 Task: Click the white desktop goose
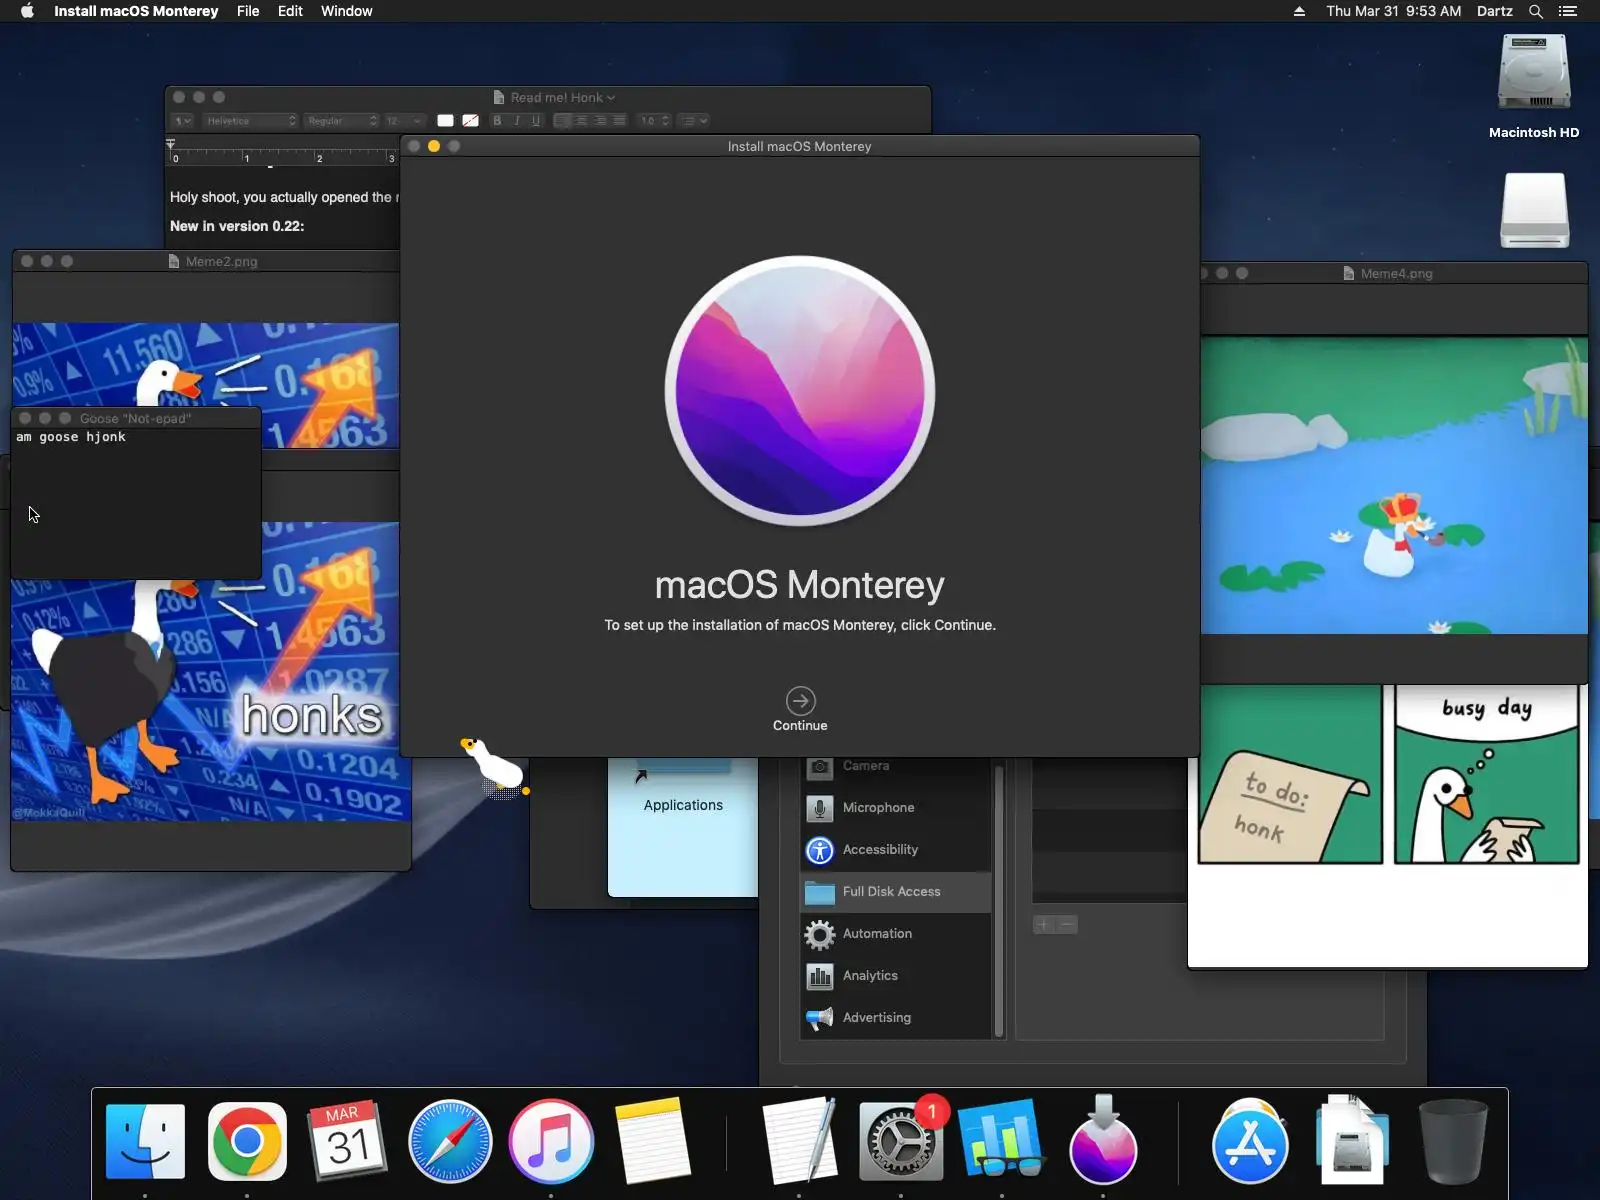pos(495,766)
